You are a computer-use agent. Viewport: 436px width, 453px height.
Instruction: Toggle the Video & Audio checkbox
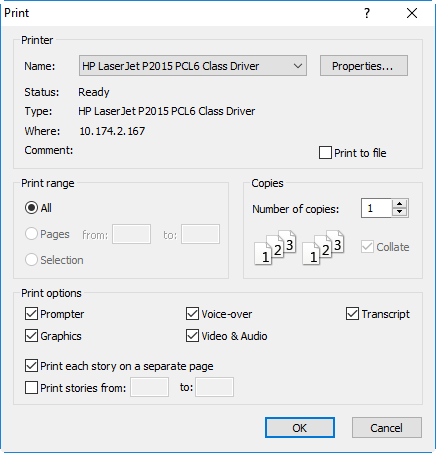(192, 336)
